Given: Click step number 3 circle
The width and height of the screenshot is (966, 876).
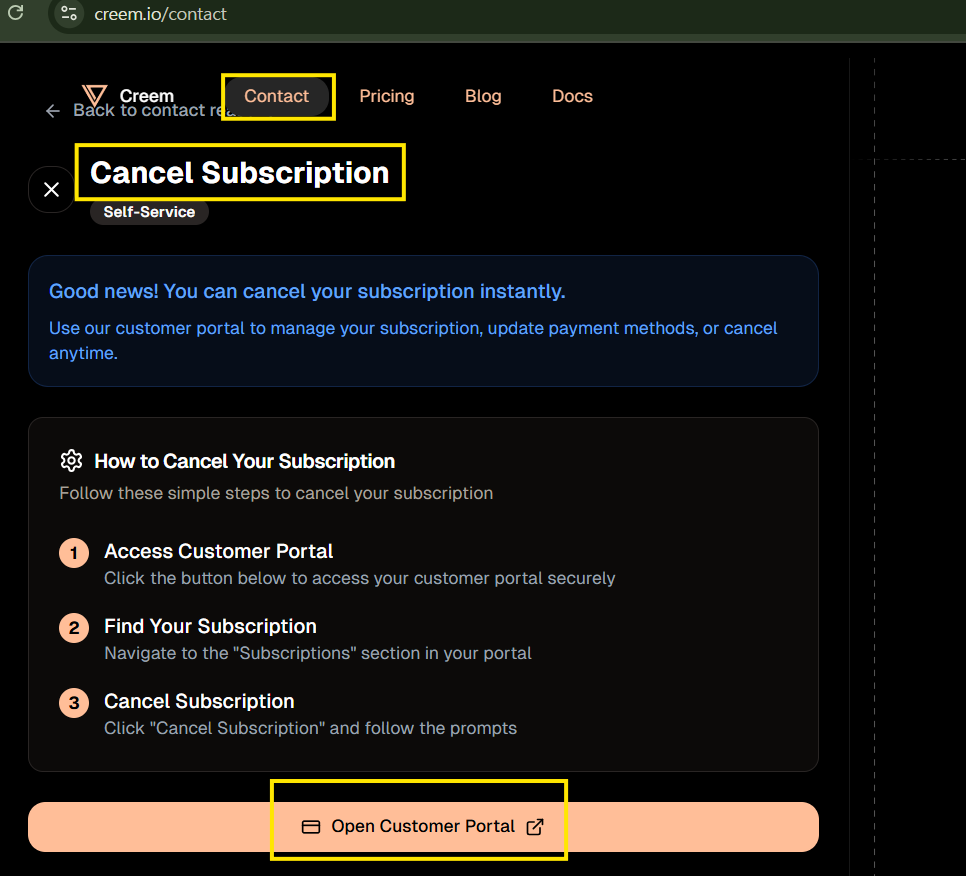Looking at the screenshot, I should 74,703.
